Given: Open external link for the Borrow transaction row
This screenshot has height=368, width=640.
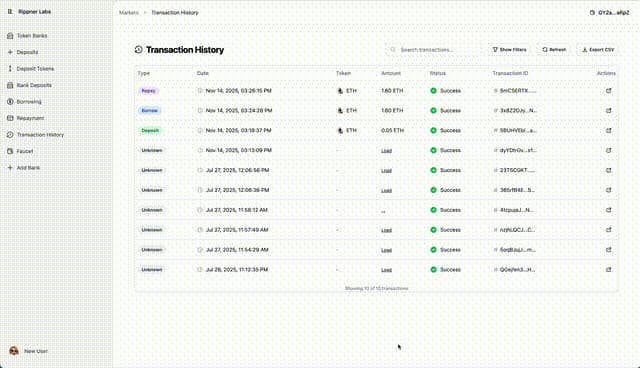Looking at the screenshot, I should pyautogui.click(x=608, y=111).
